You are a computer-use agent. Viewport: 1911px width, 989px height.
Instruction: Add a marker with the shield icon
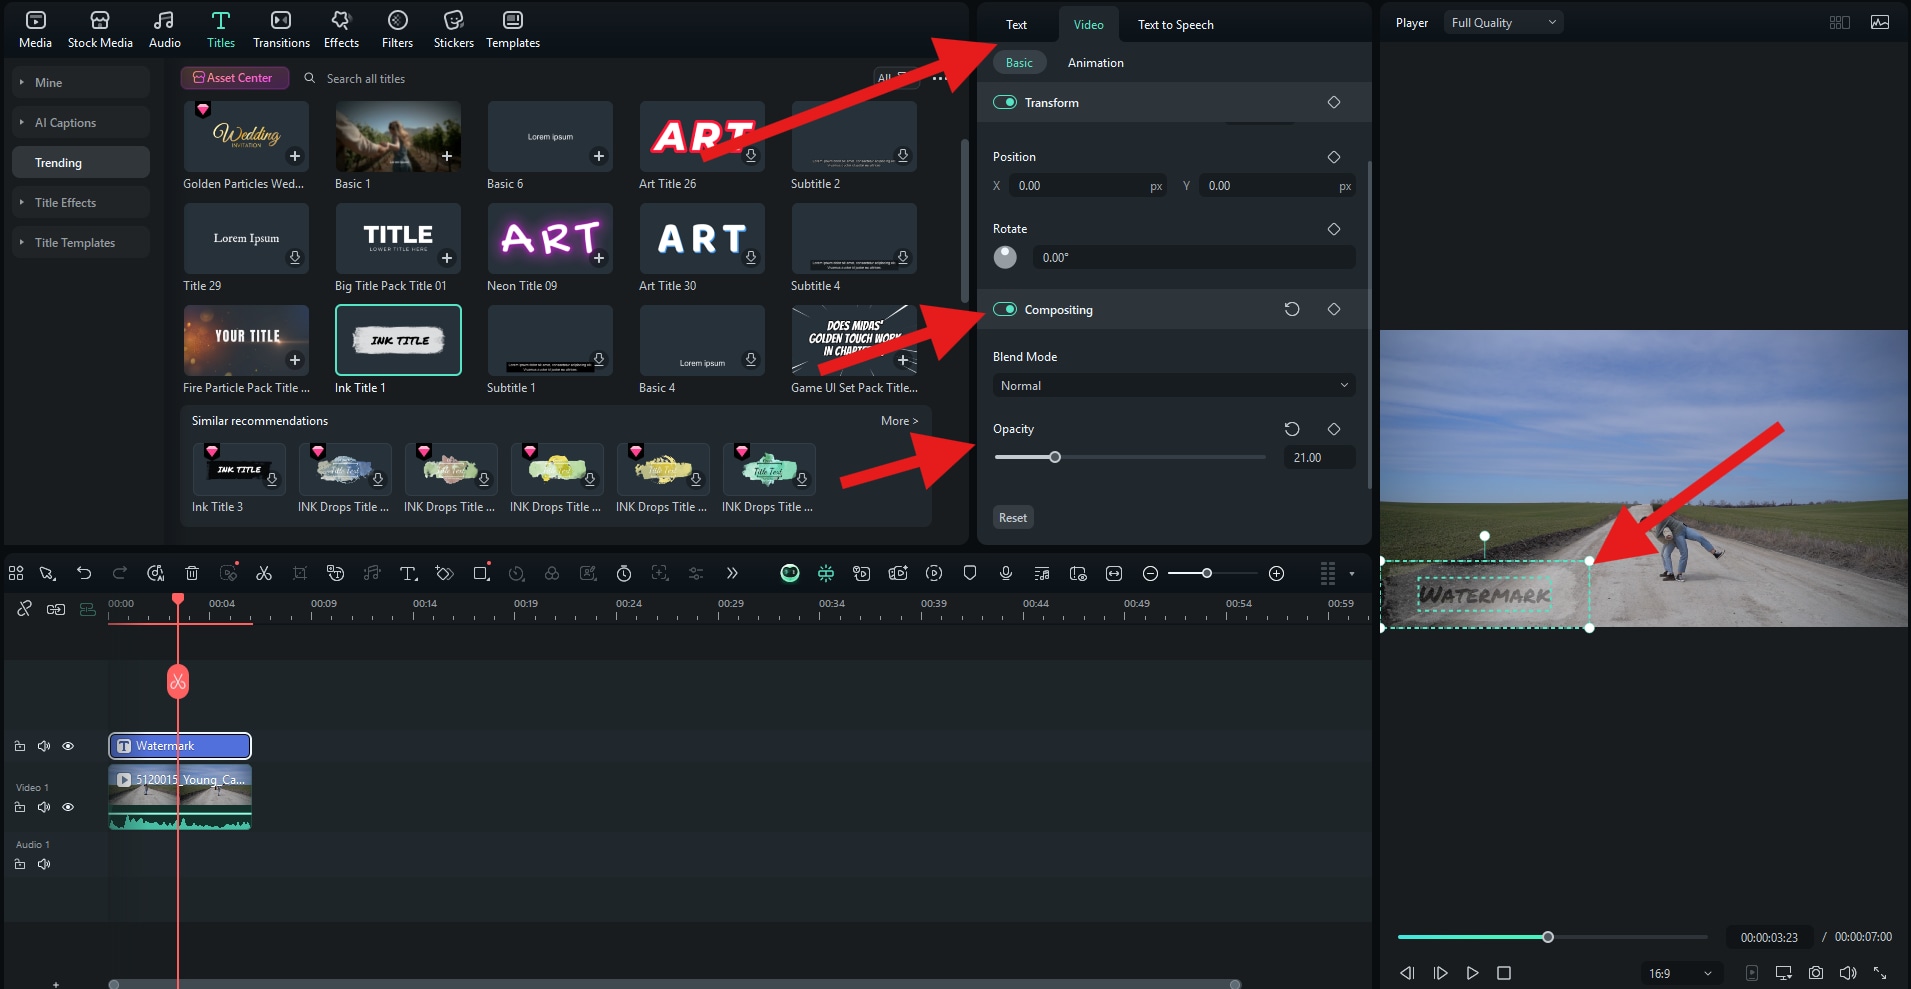tap(970, 573)
